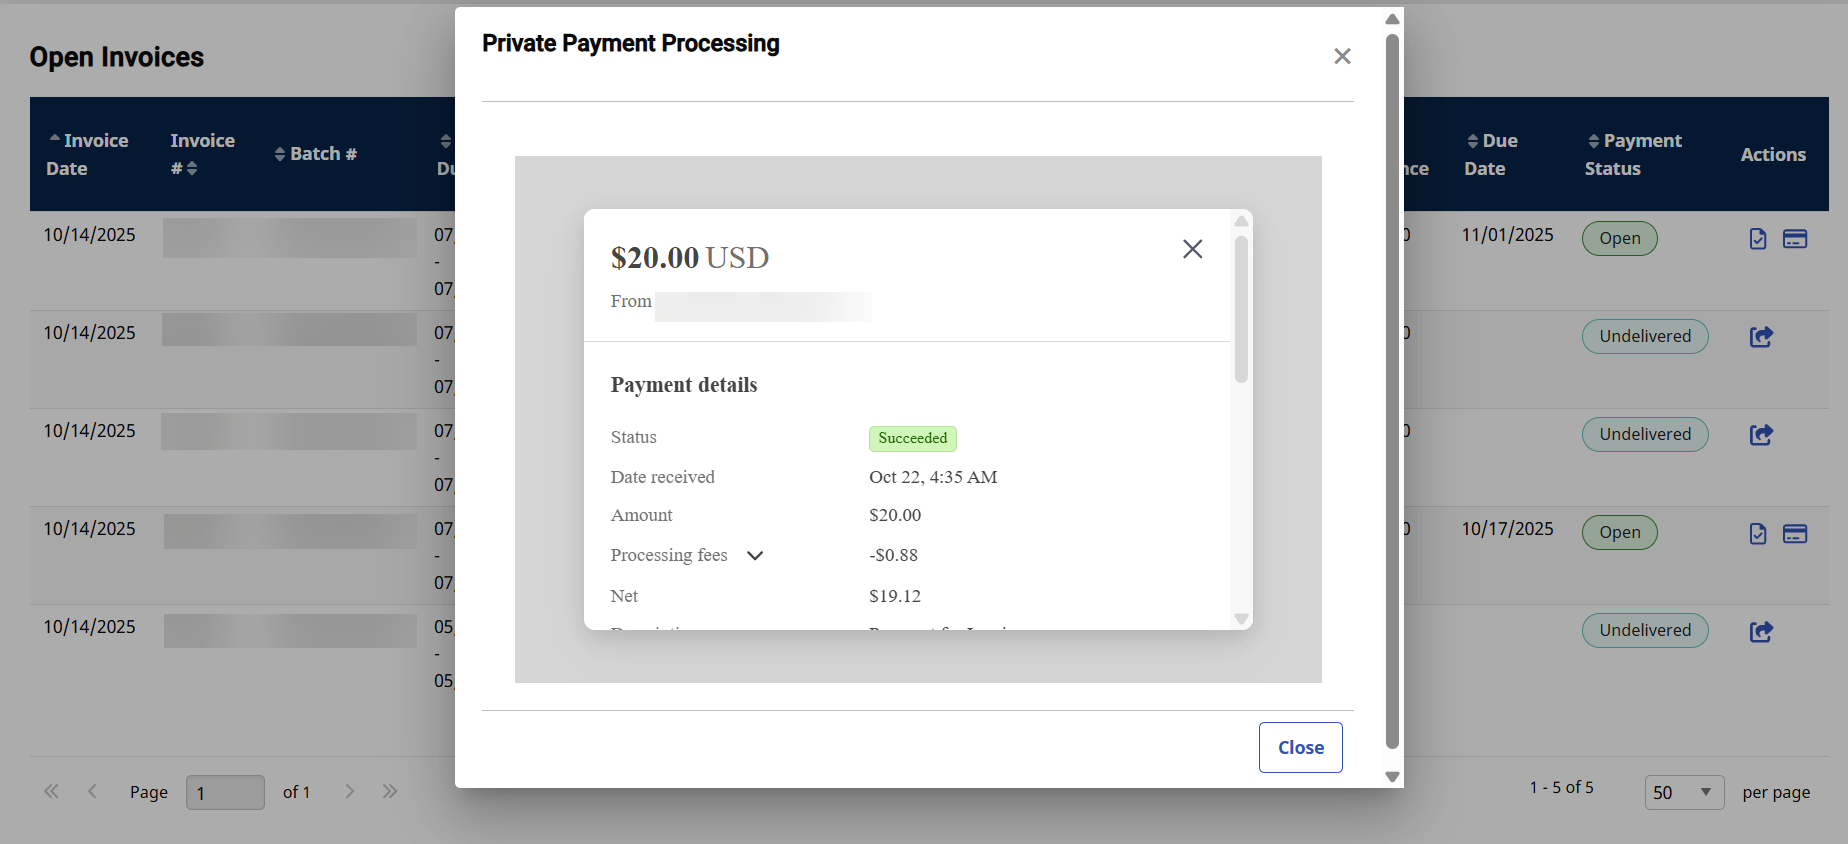Click the share icon in last invoice row

point(1761,632)
